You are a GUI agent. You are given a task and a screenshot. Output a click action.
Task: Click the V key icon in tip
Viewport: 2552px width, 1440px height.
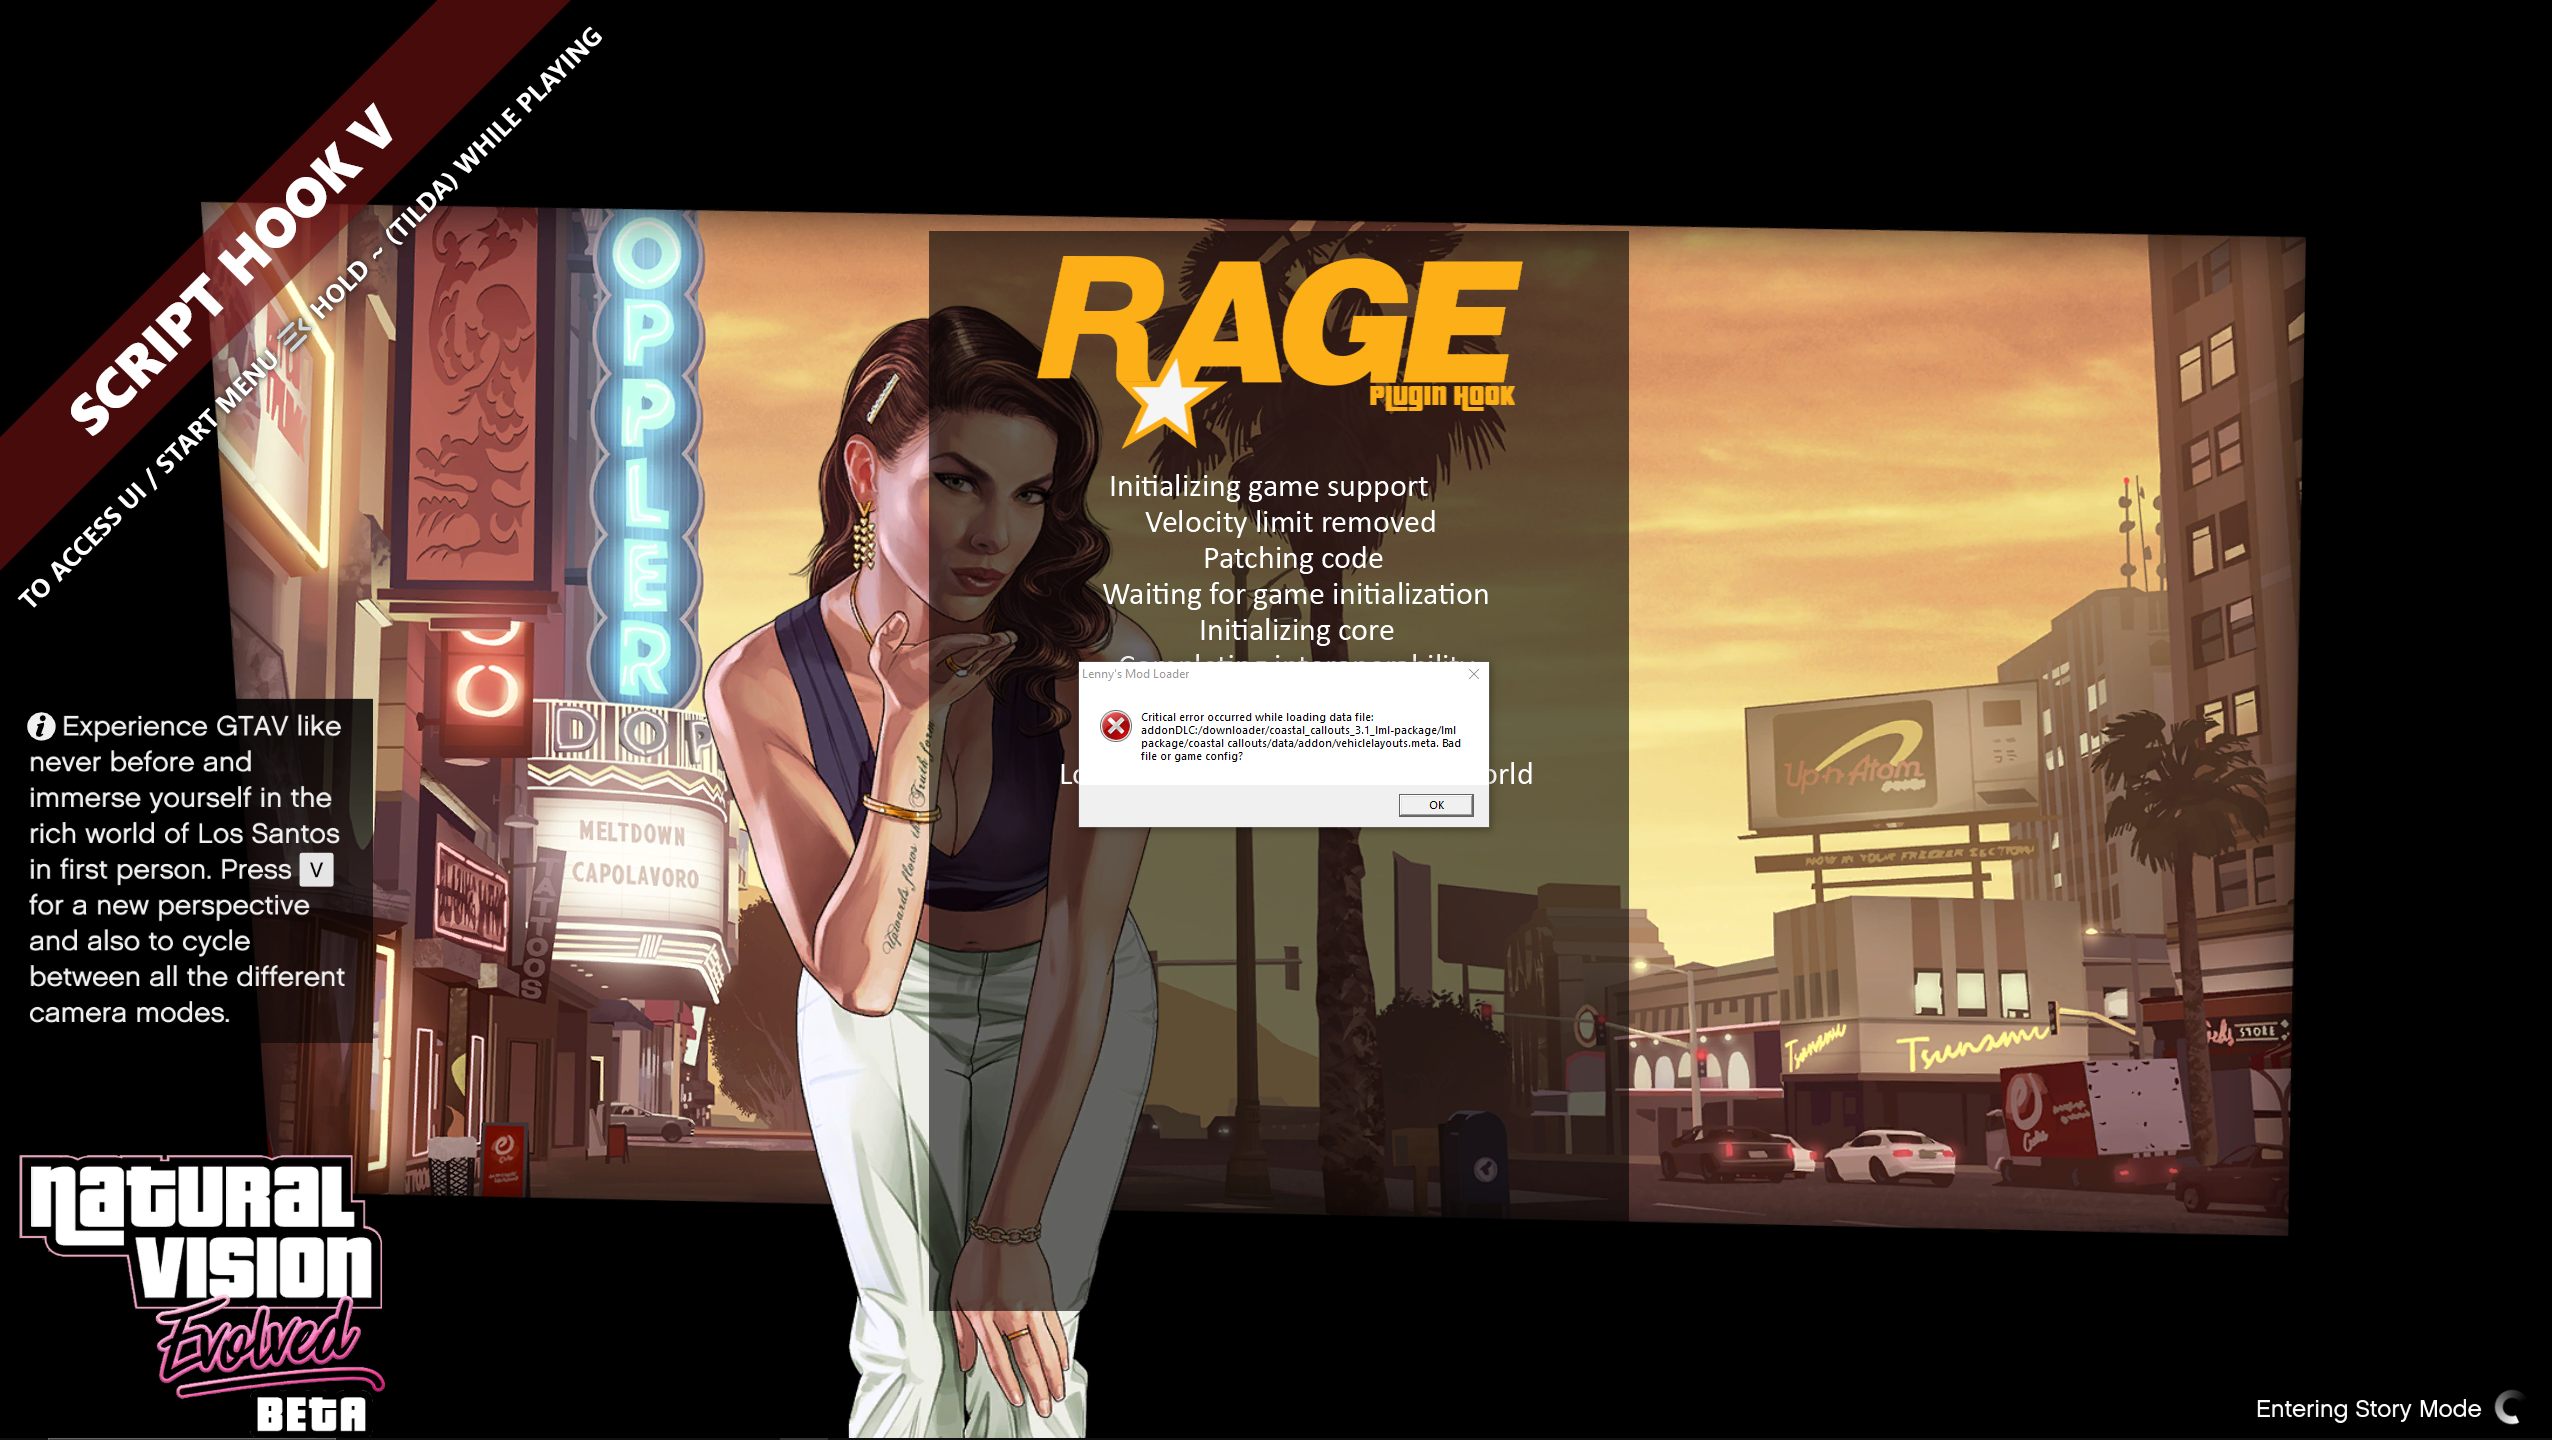tap(316, 869)
